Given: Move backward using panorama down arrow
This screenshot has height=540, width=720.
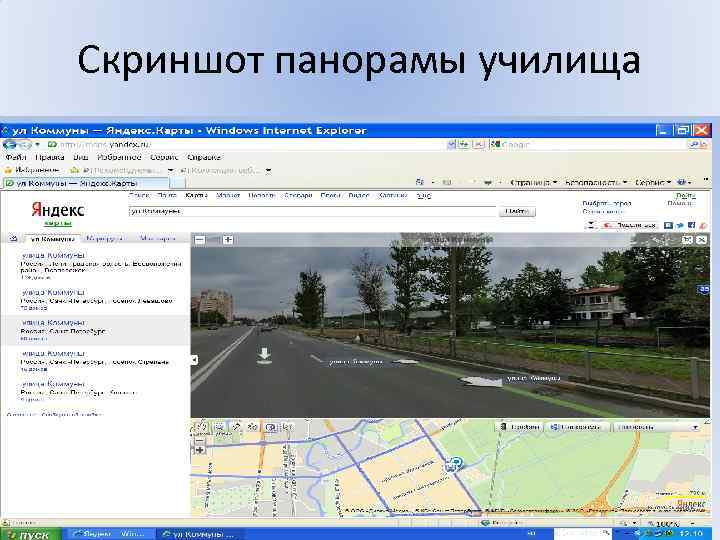Looking at the screenshot, I should click(x=264, y=356).
